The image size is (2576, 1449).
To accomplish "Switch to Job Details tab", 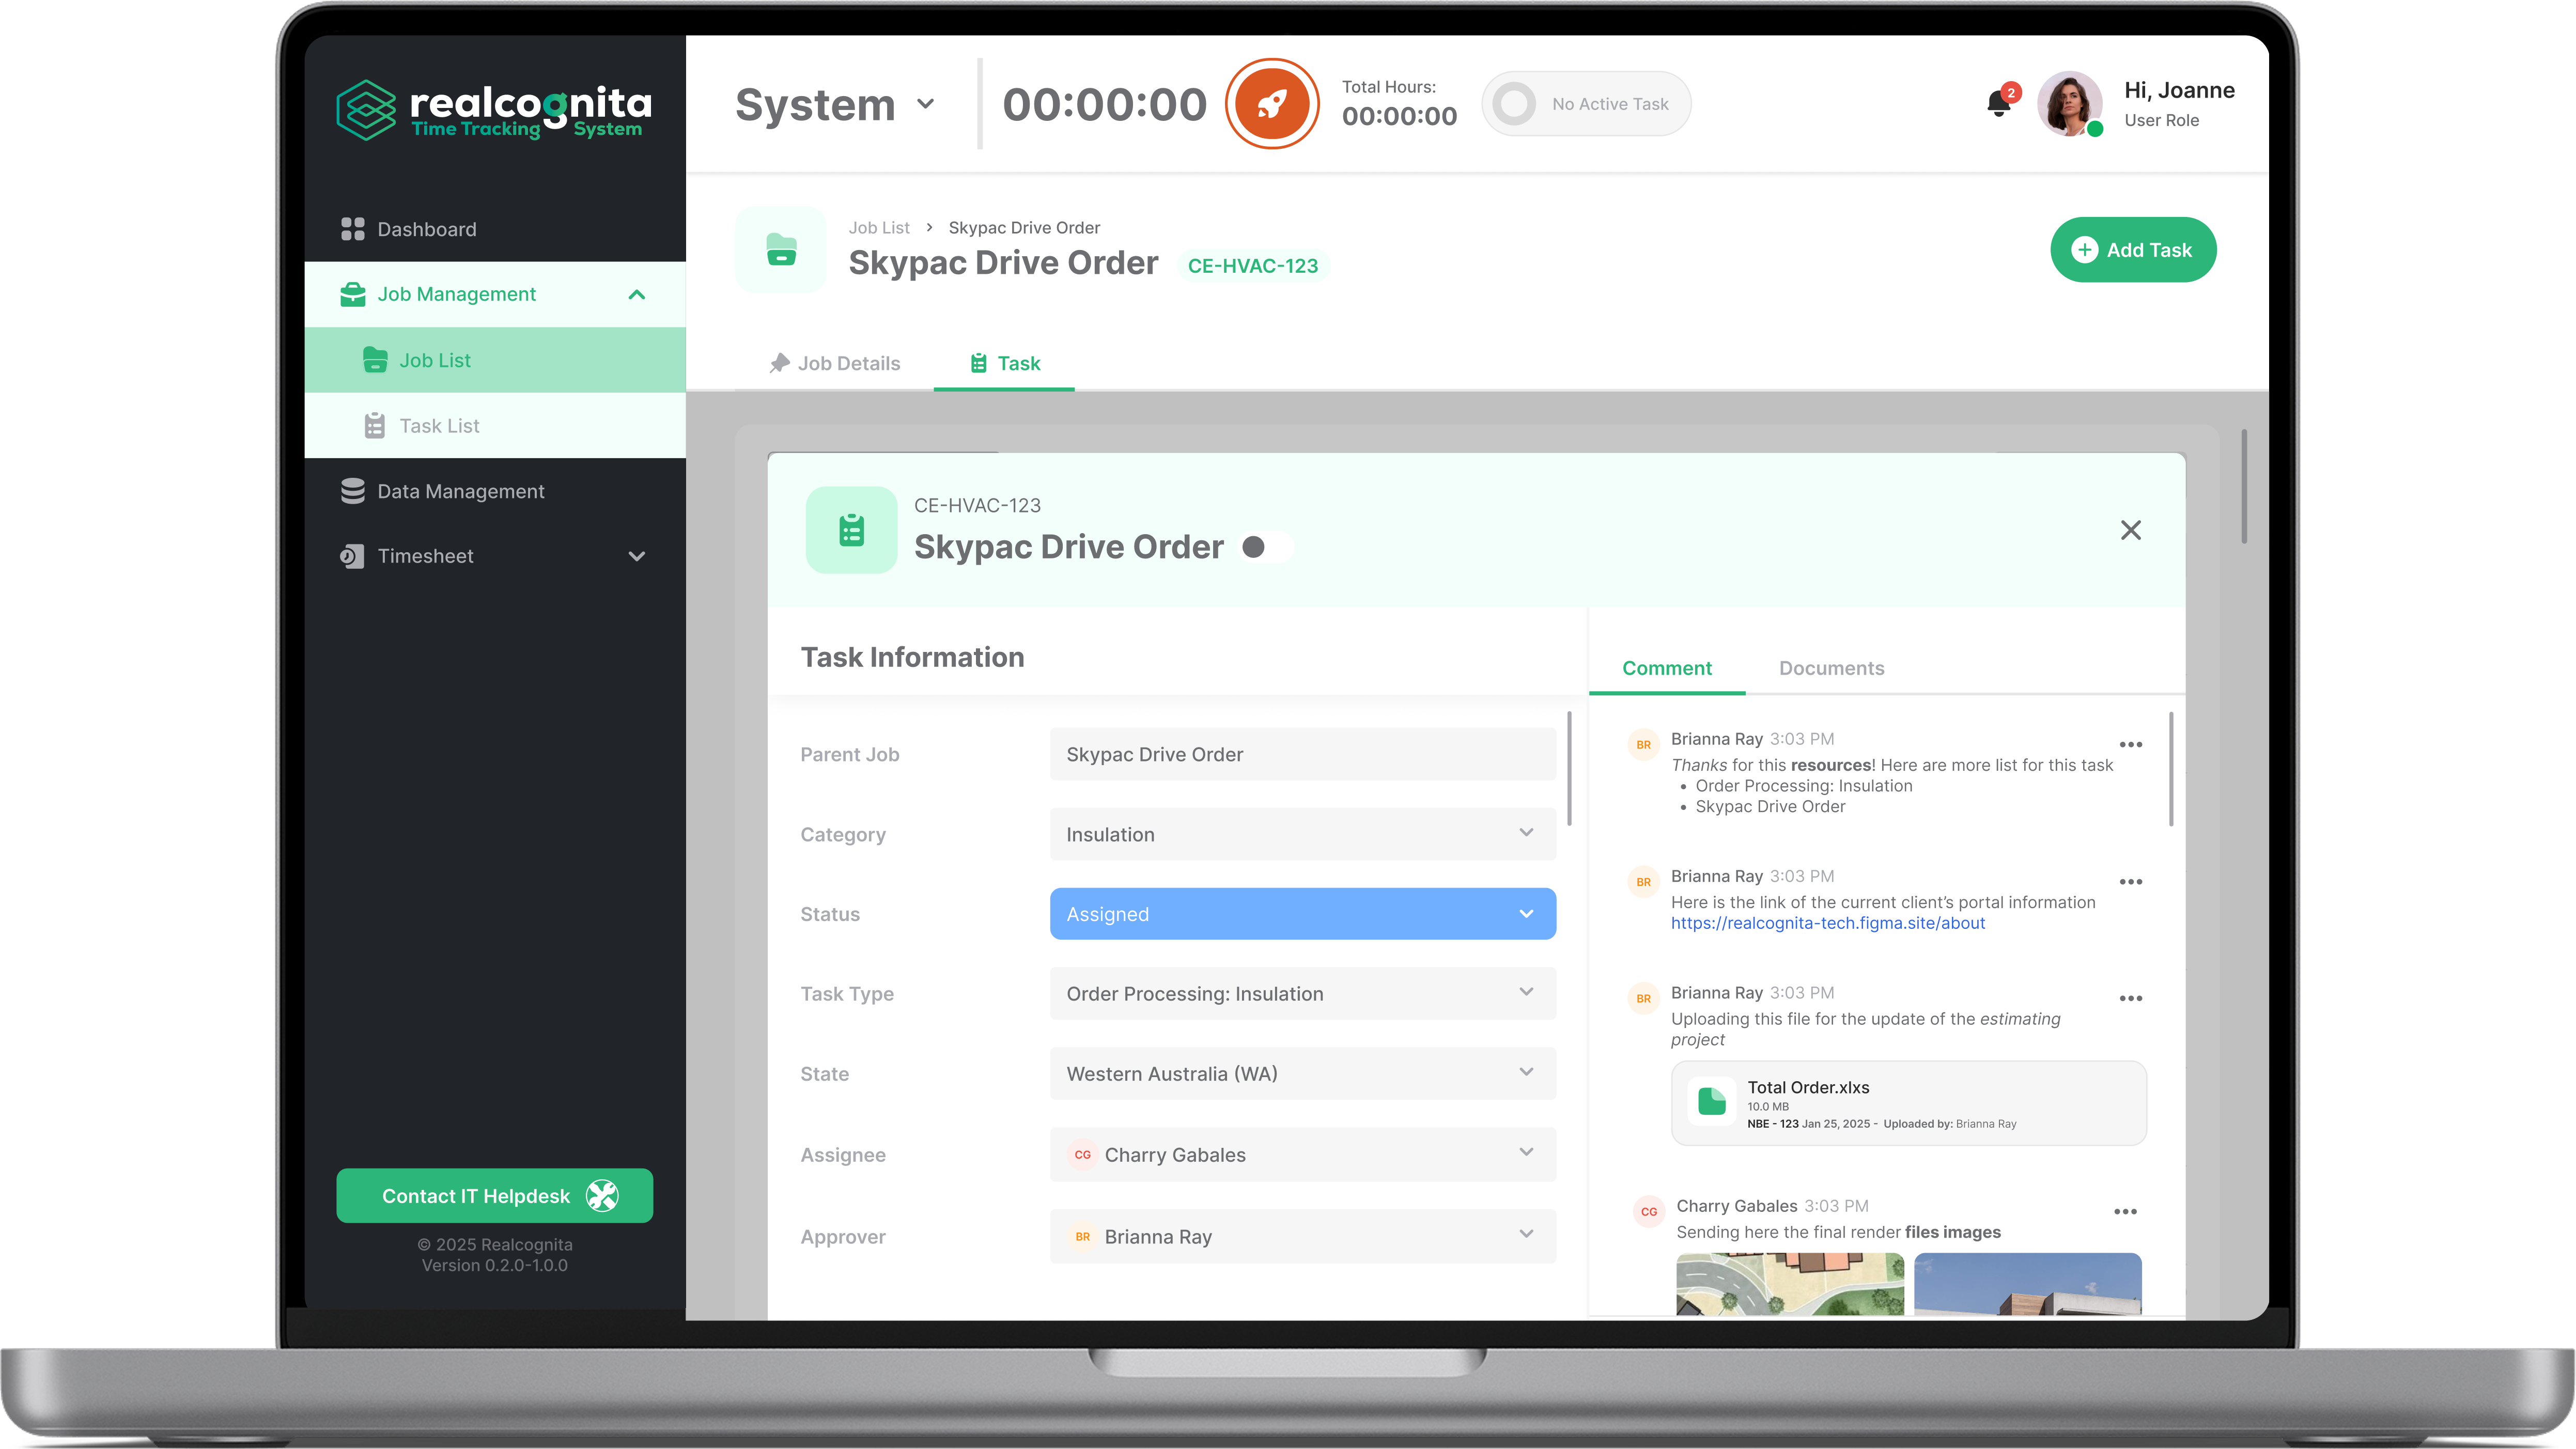I will pyautogui.click(x=835, y=363).
